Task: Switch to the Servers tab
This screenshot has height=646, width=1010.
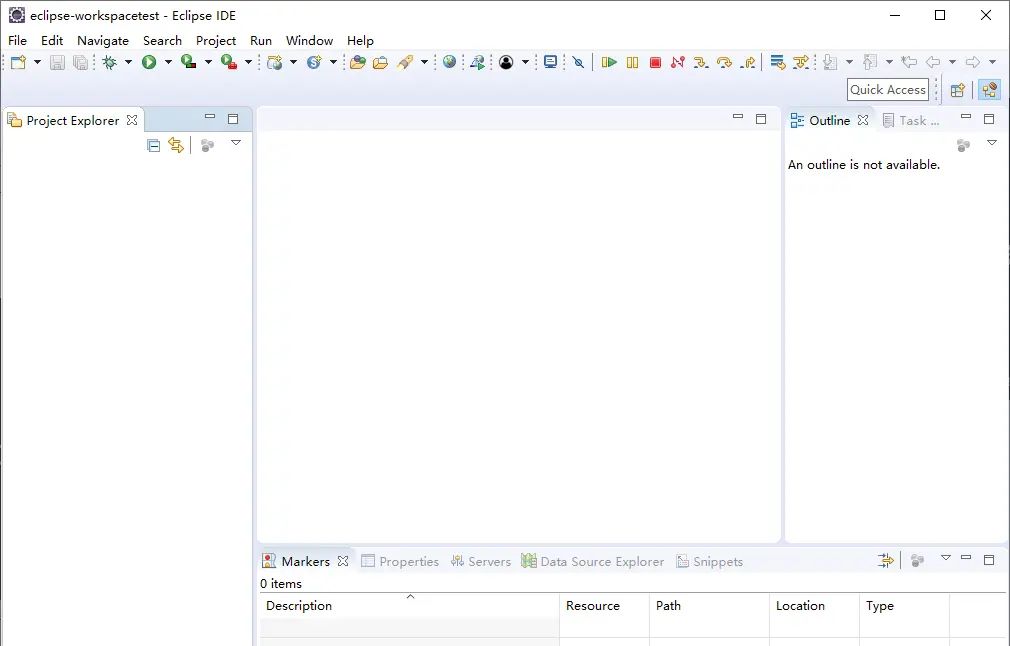Action: pyautogui.click(x=481, y=561)
